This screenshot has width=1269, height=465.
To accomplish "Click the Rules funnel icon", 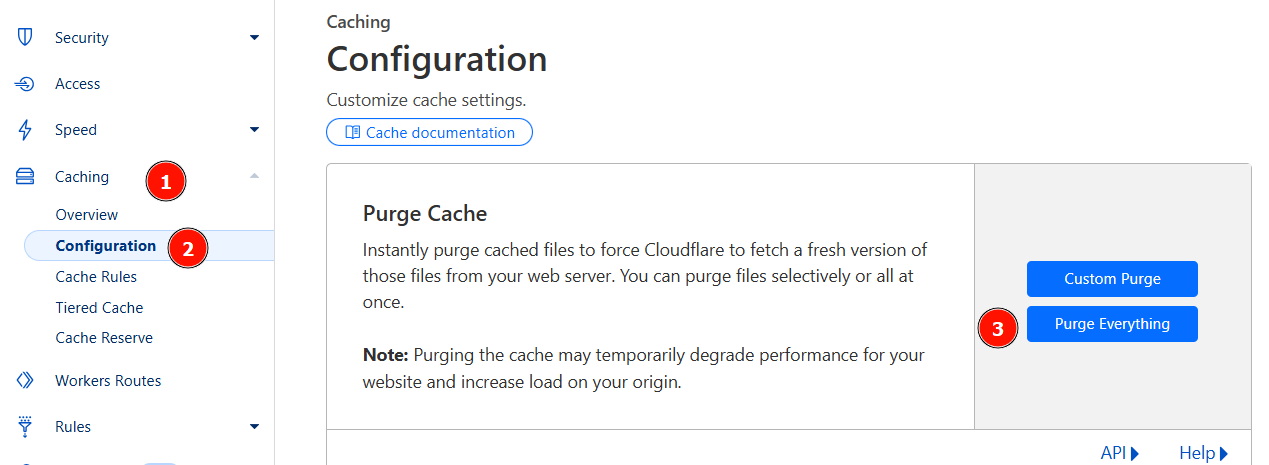I will tap(25, 427).
